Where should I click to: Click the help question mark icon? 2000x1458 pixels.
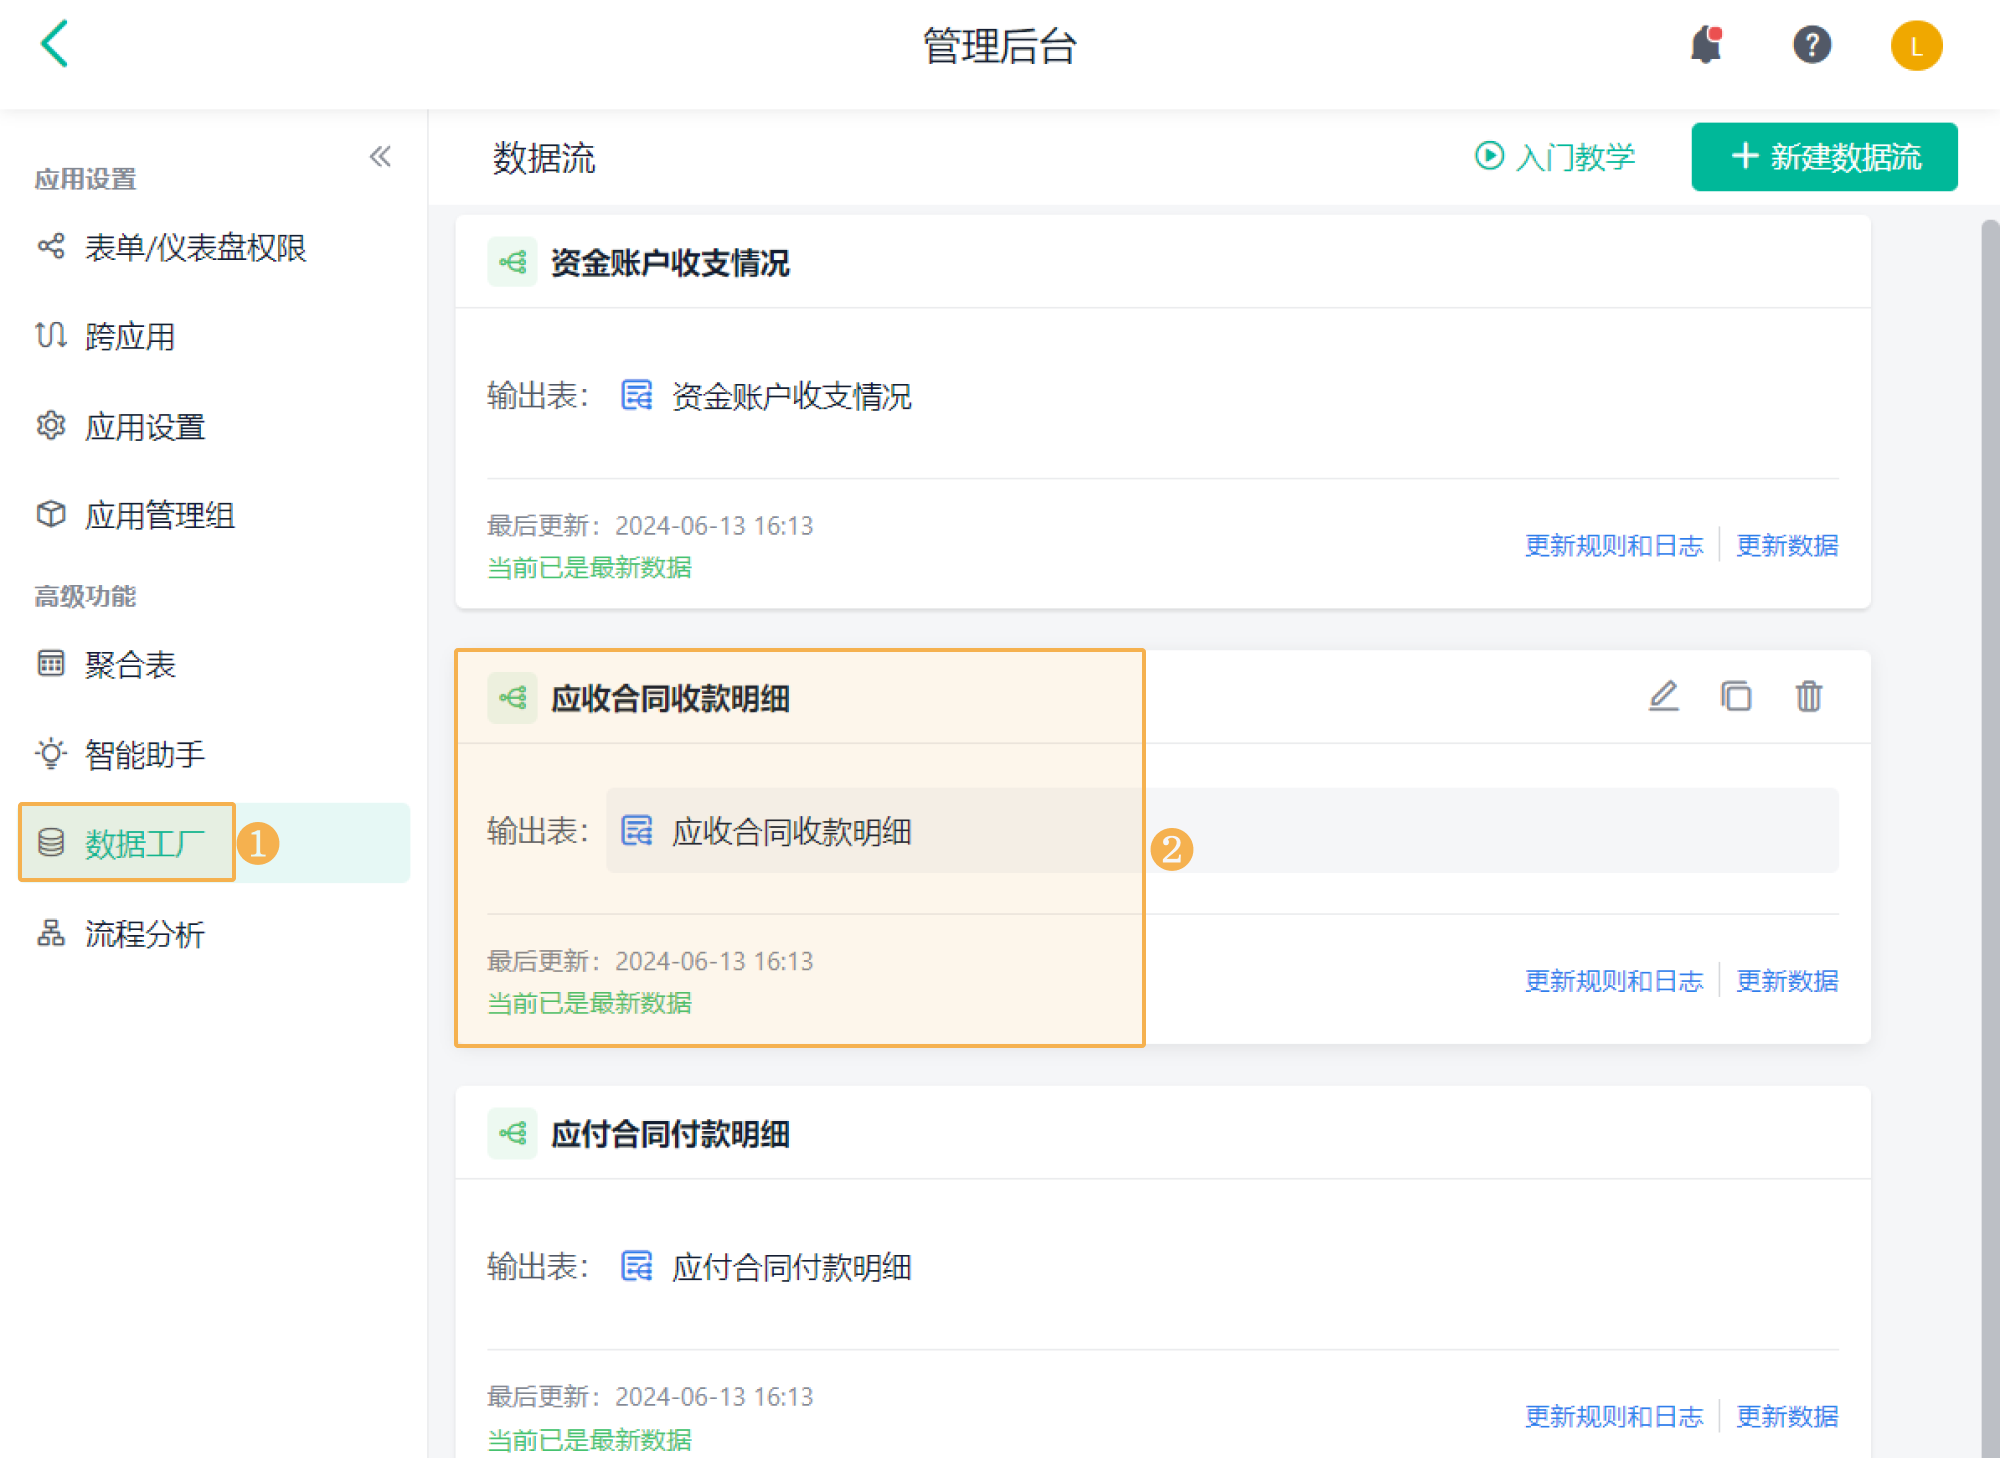pyautogui.click(x=1811, y=45)
